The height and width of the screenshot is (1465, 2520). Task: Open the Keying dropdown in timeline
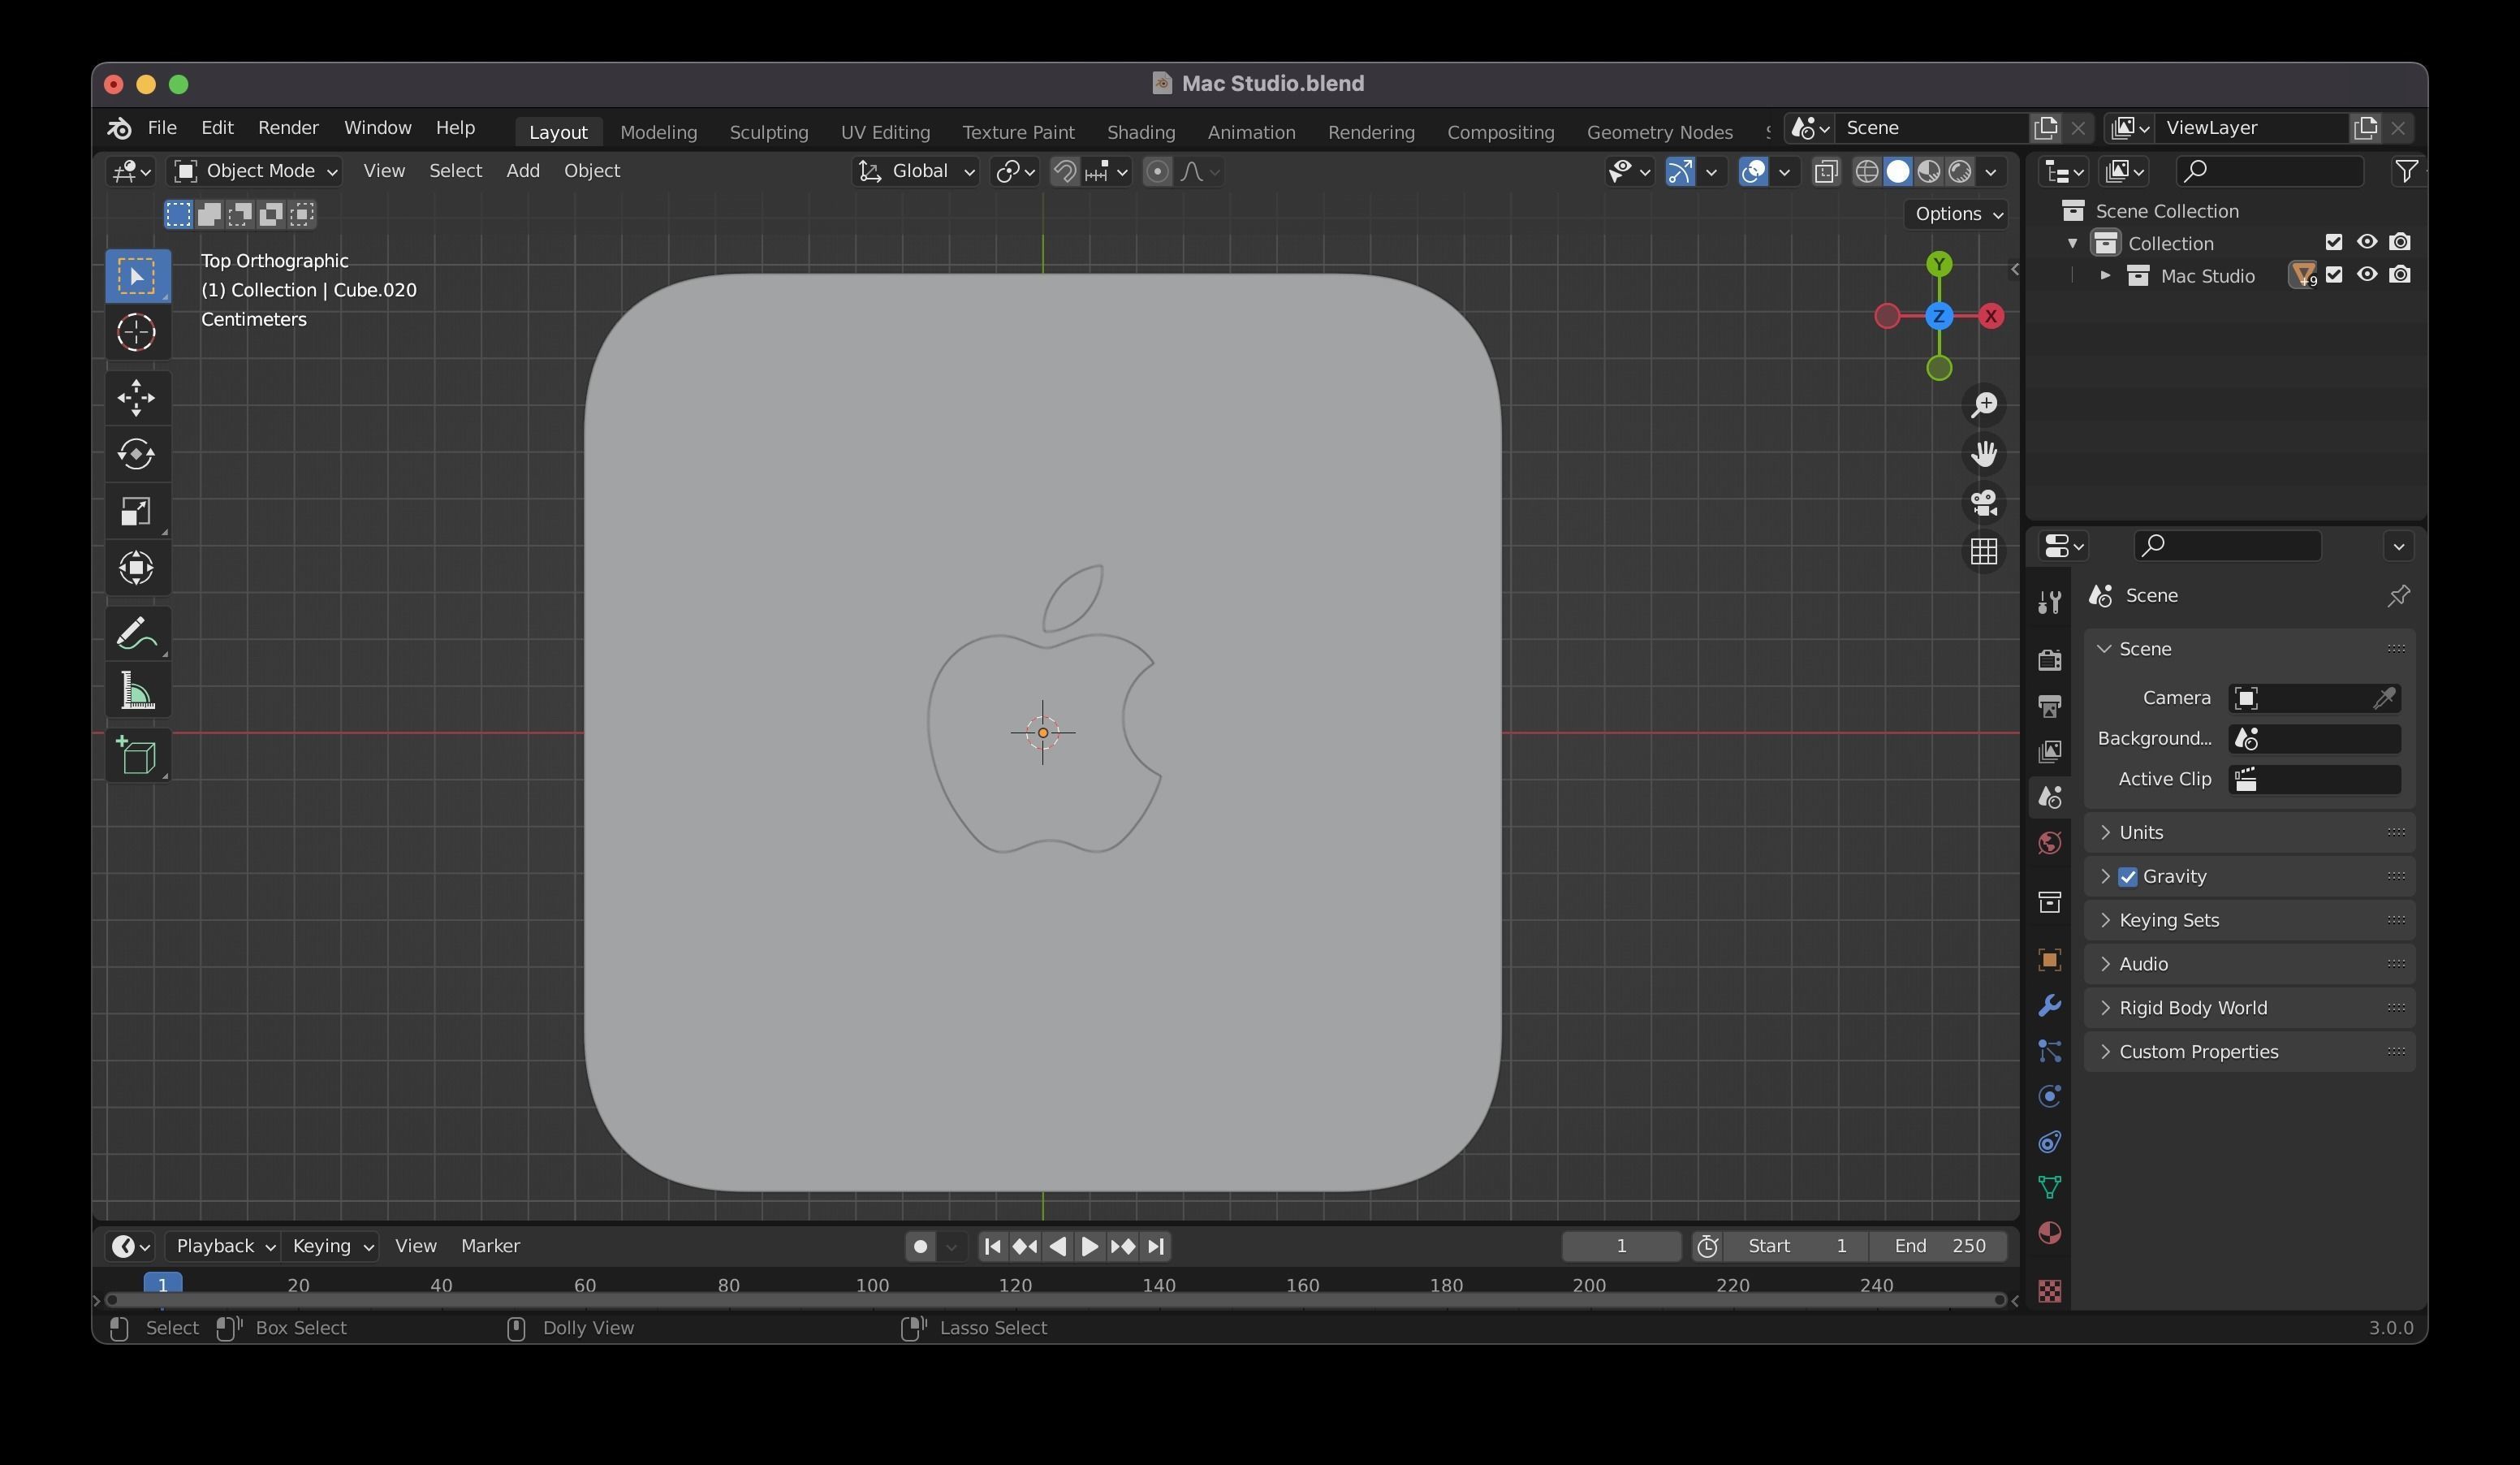coord(331,1246)
